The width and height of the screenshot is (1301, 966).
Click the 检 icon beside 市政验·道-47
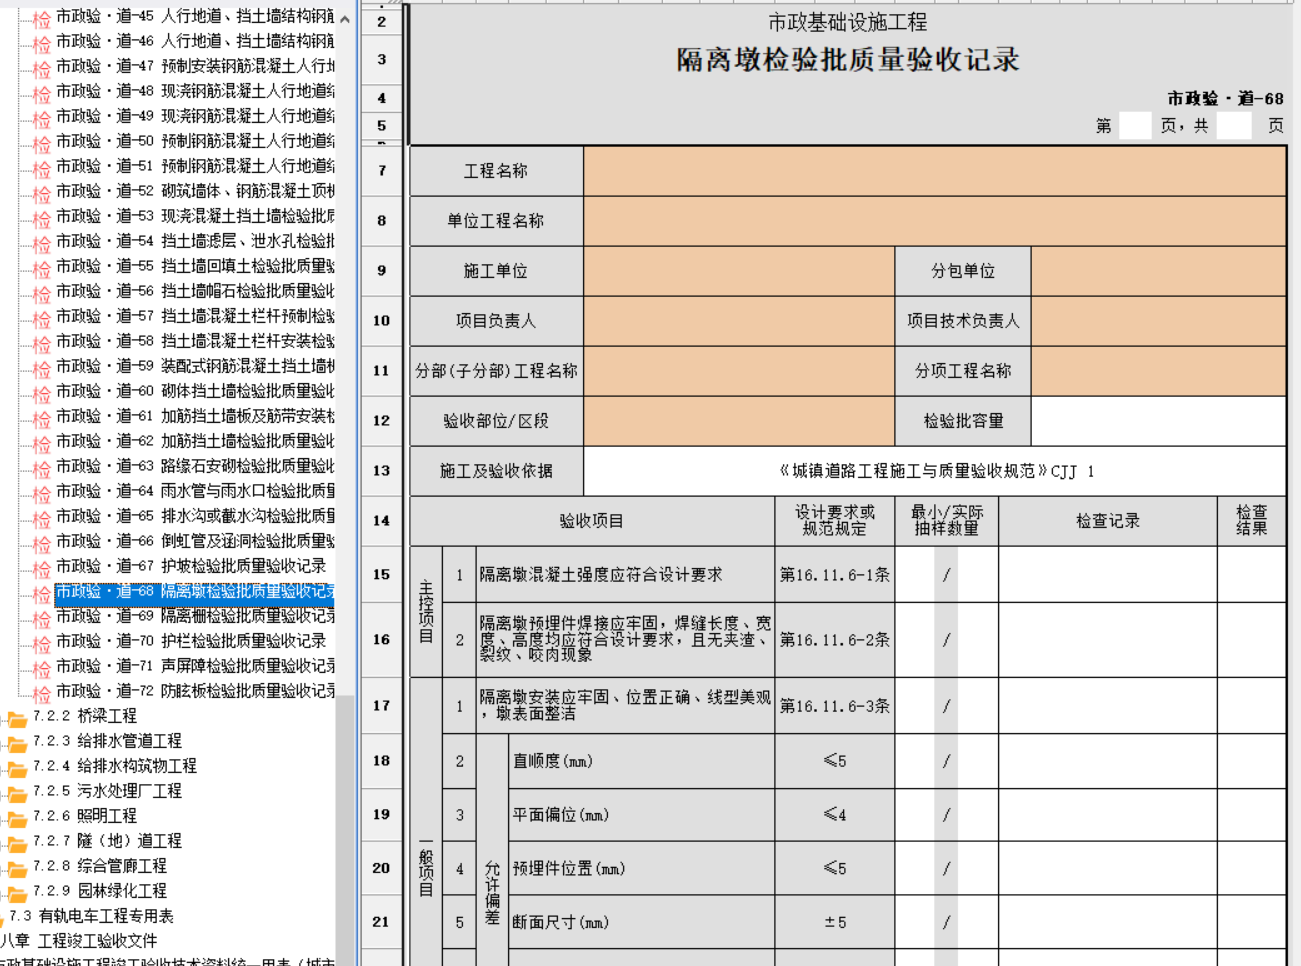coord(41,68)
